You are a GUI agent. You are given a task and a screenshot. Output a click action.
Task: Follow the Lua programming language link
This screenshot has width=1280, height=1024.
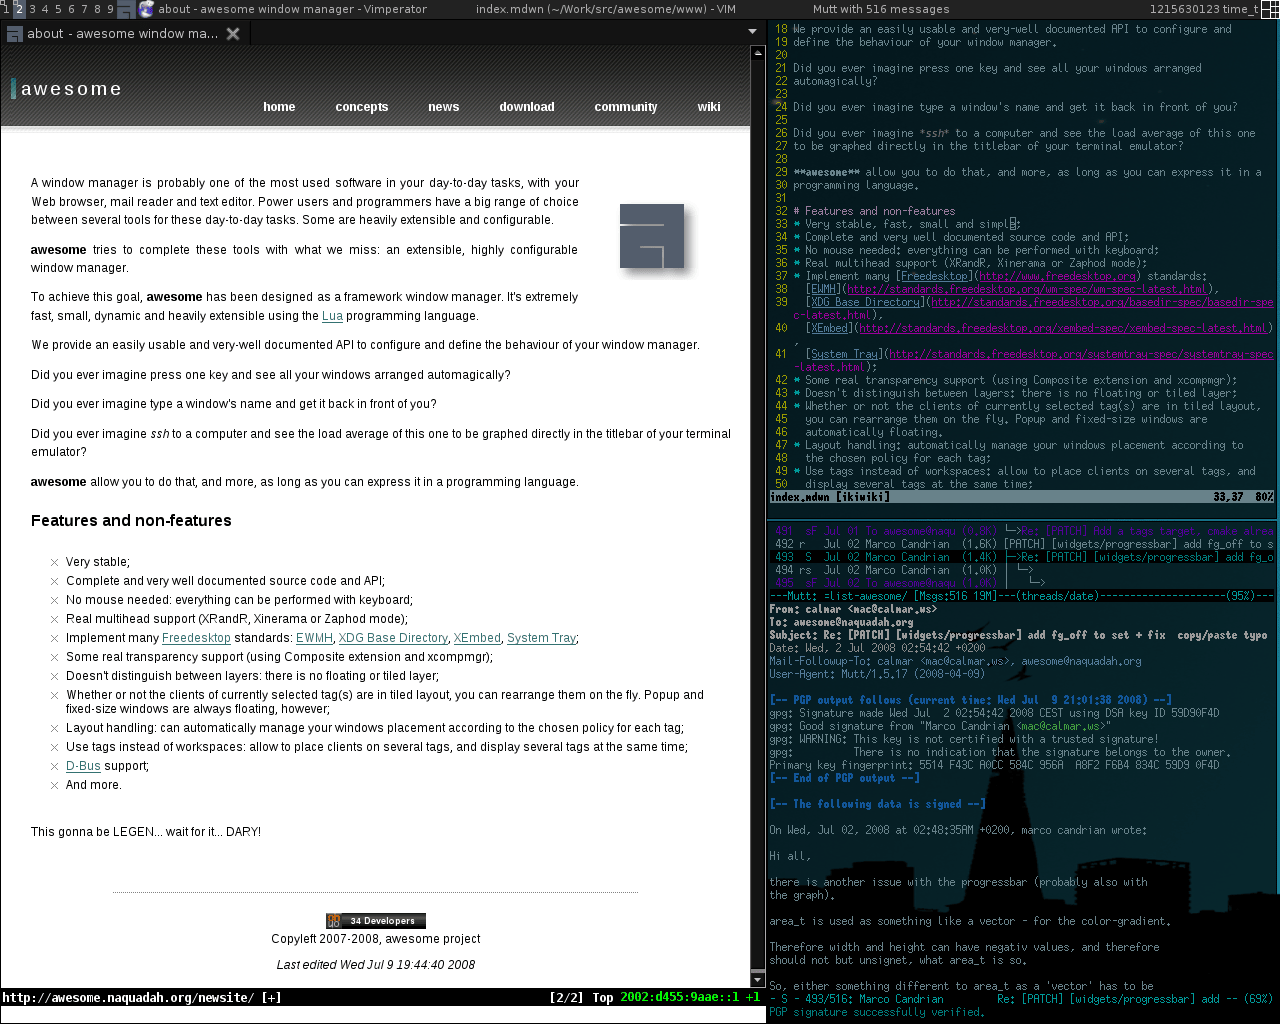coord(332,316)
